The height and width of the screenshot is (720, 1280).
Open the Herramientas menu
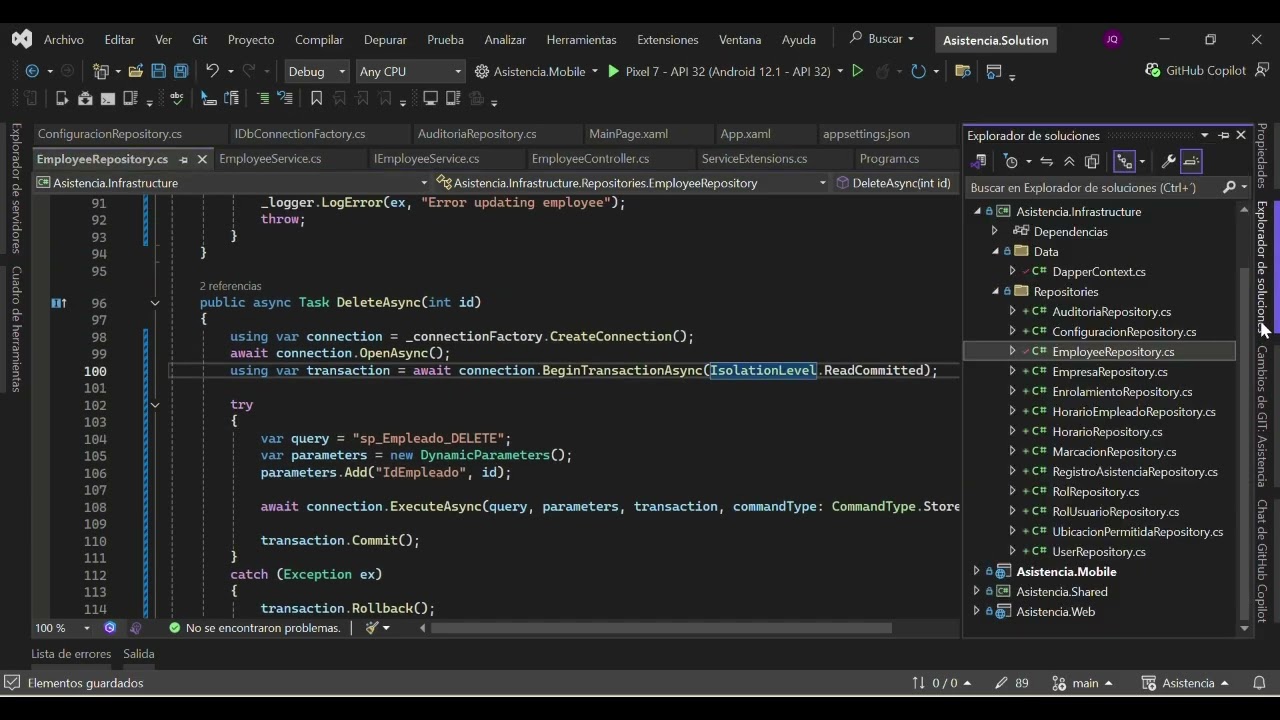[x=581, y=39]
